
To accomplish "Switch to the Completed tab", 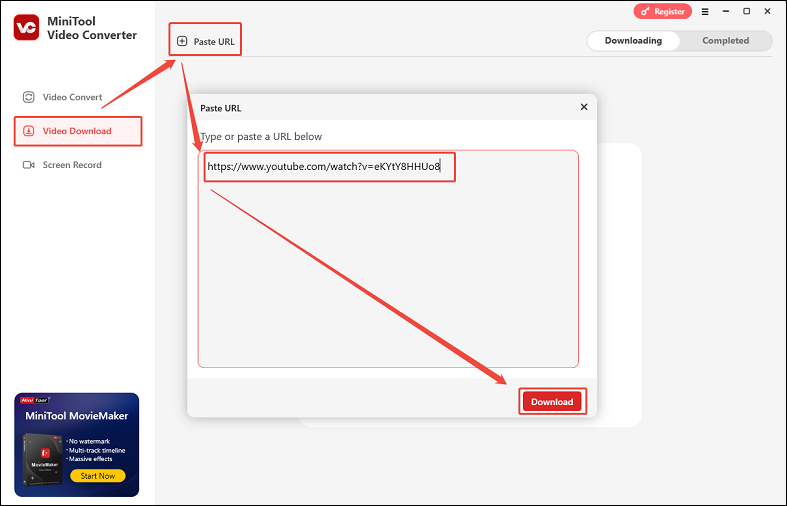I will tap(725, 41).
